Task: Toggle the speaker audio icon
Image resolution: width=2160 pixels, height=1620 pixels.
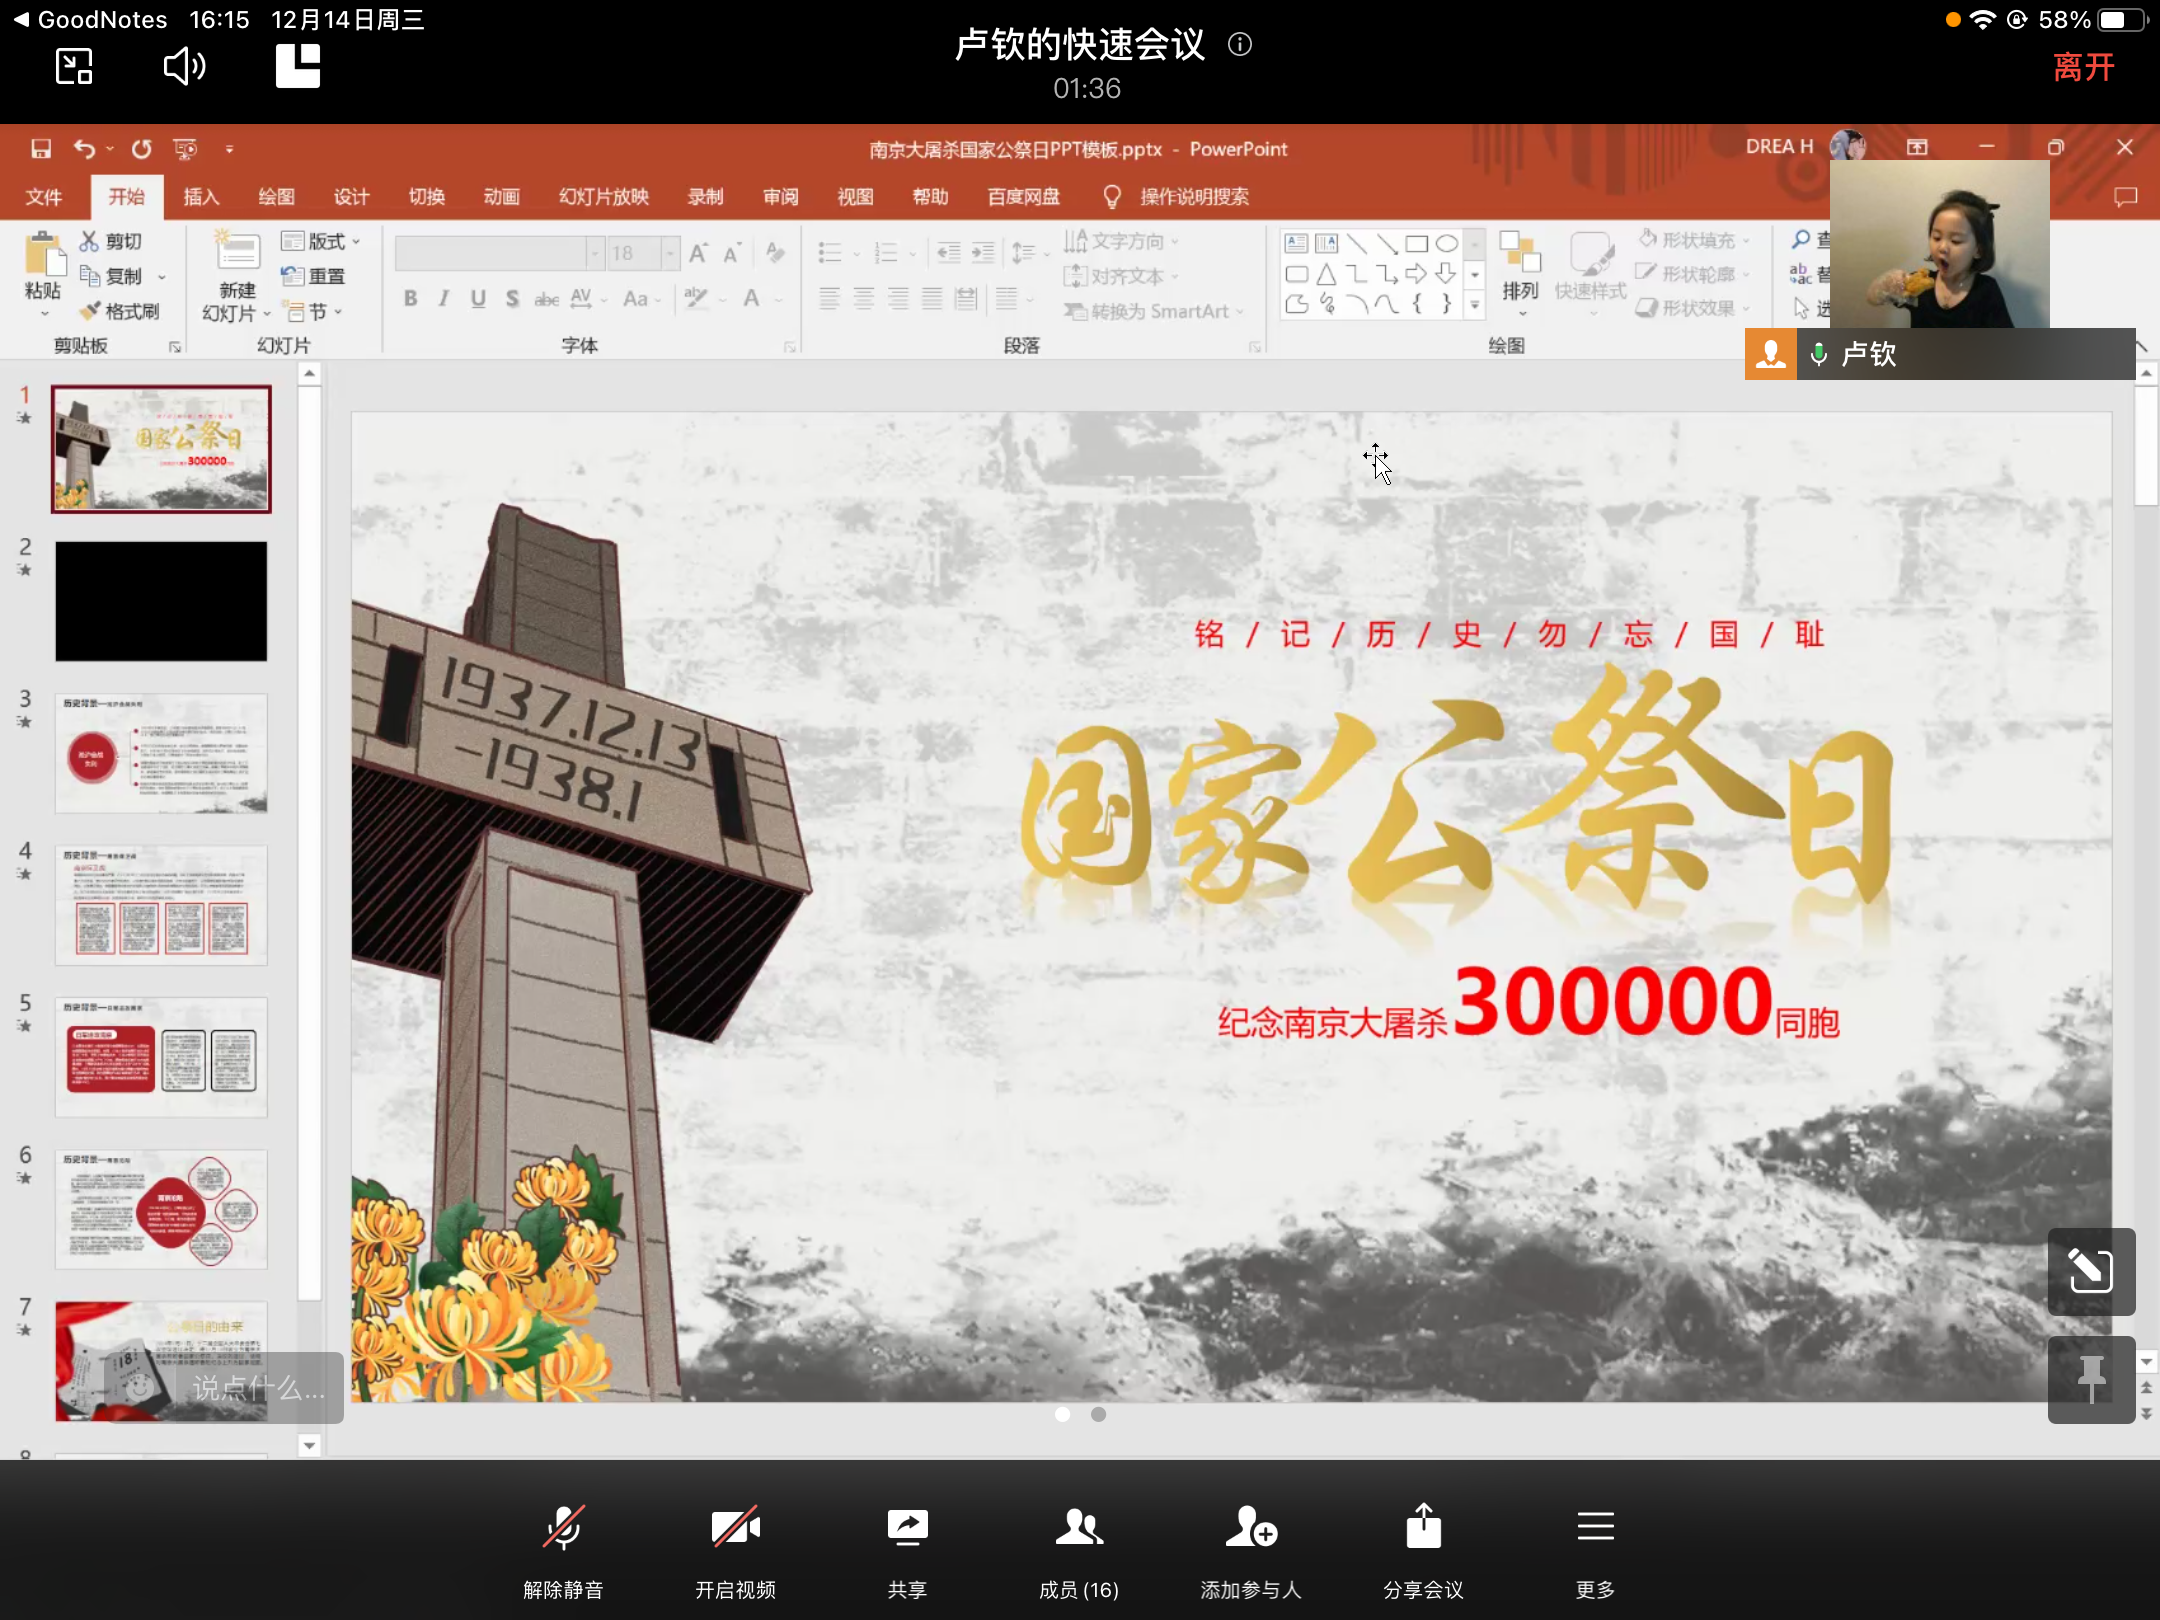Action: click(185, 67)
